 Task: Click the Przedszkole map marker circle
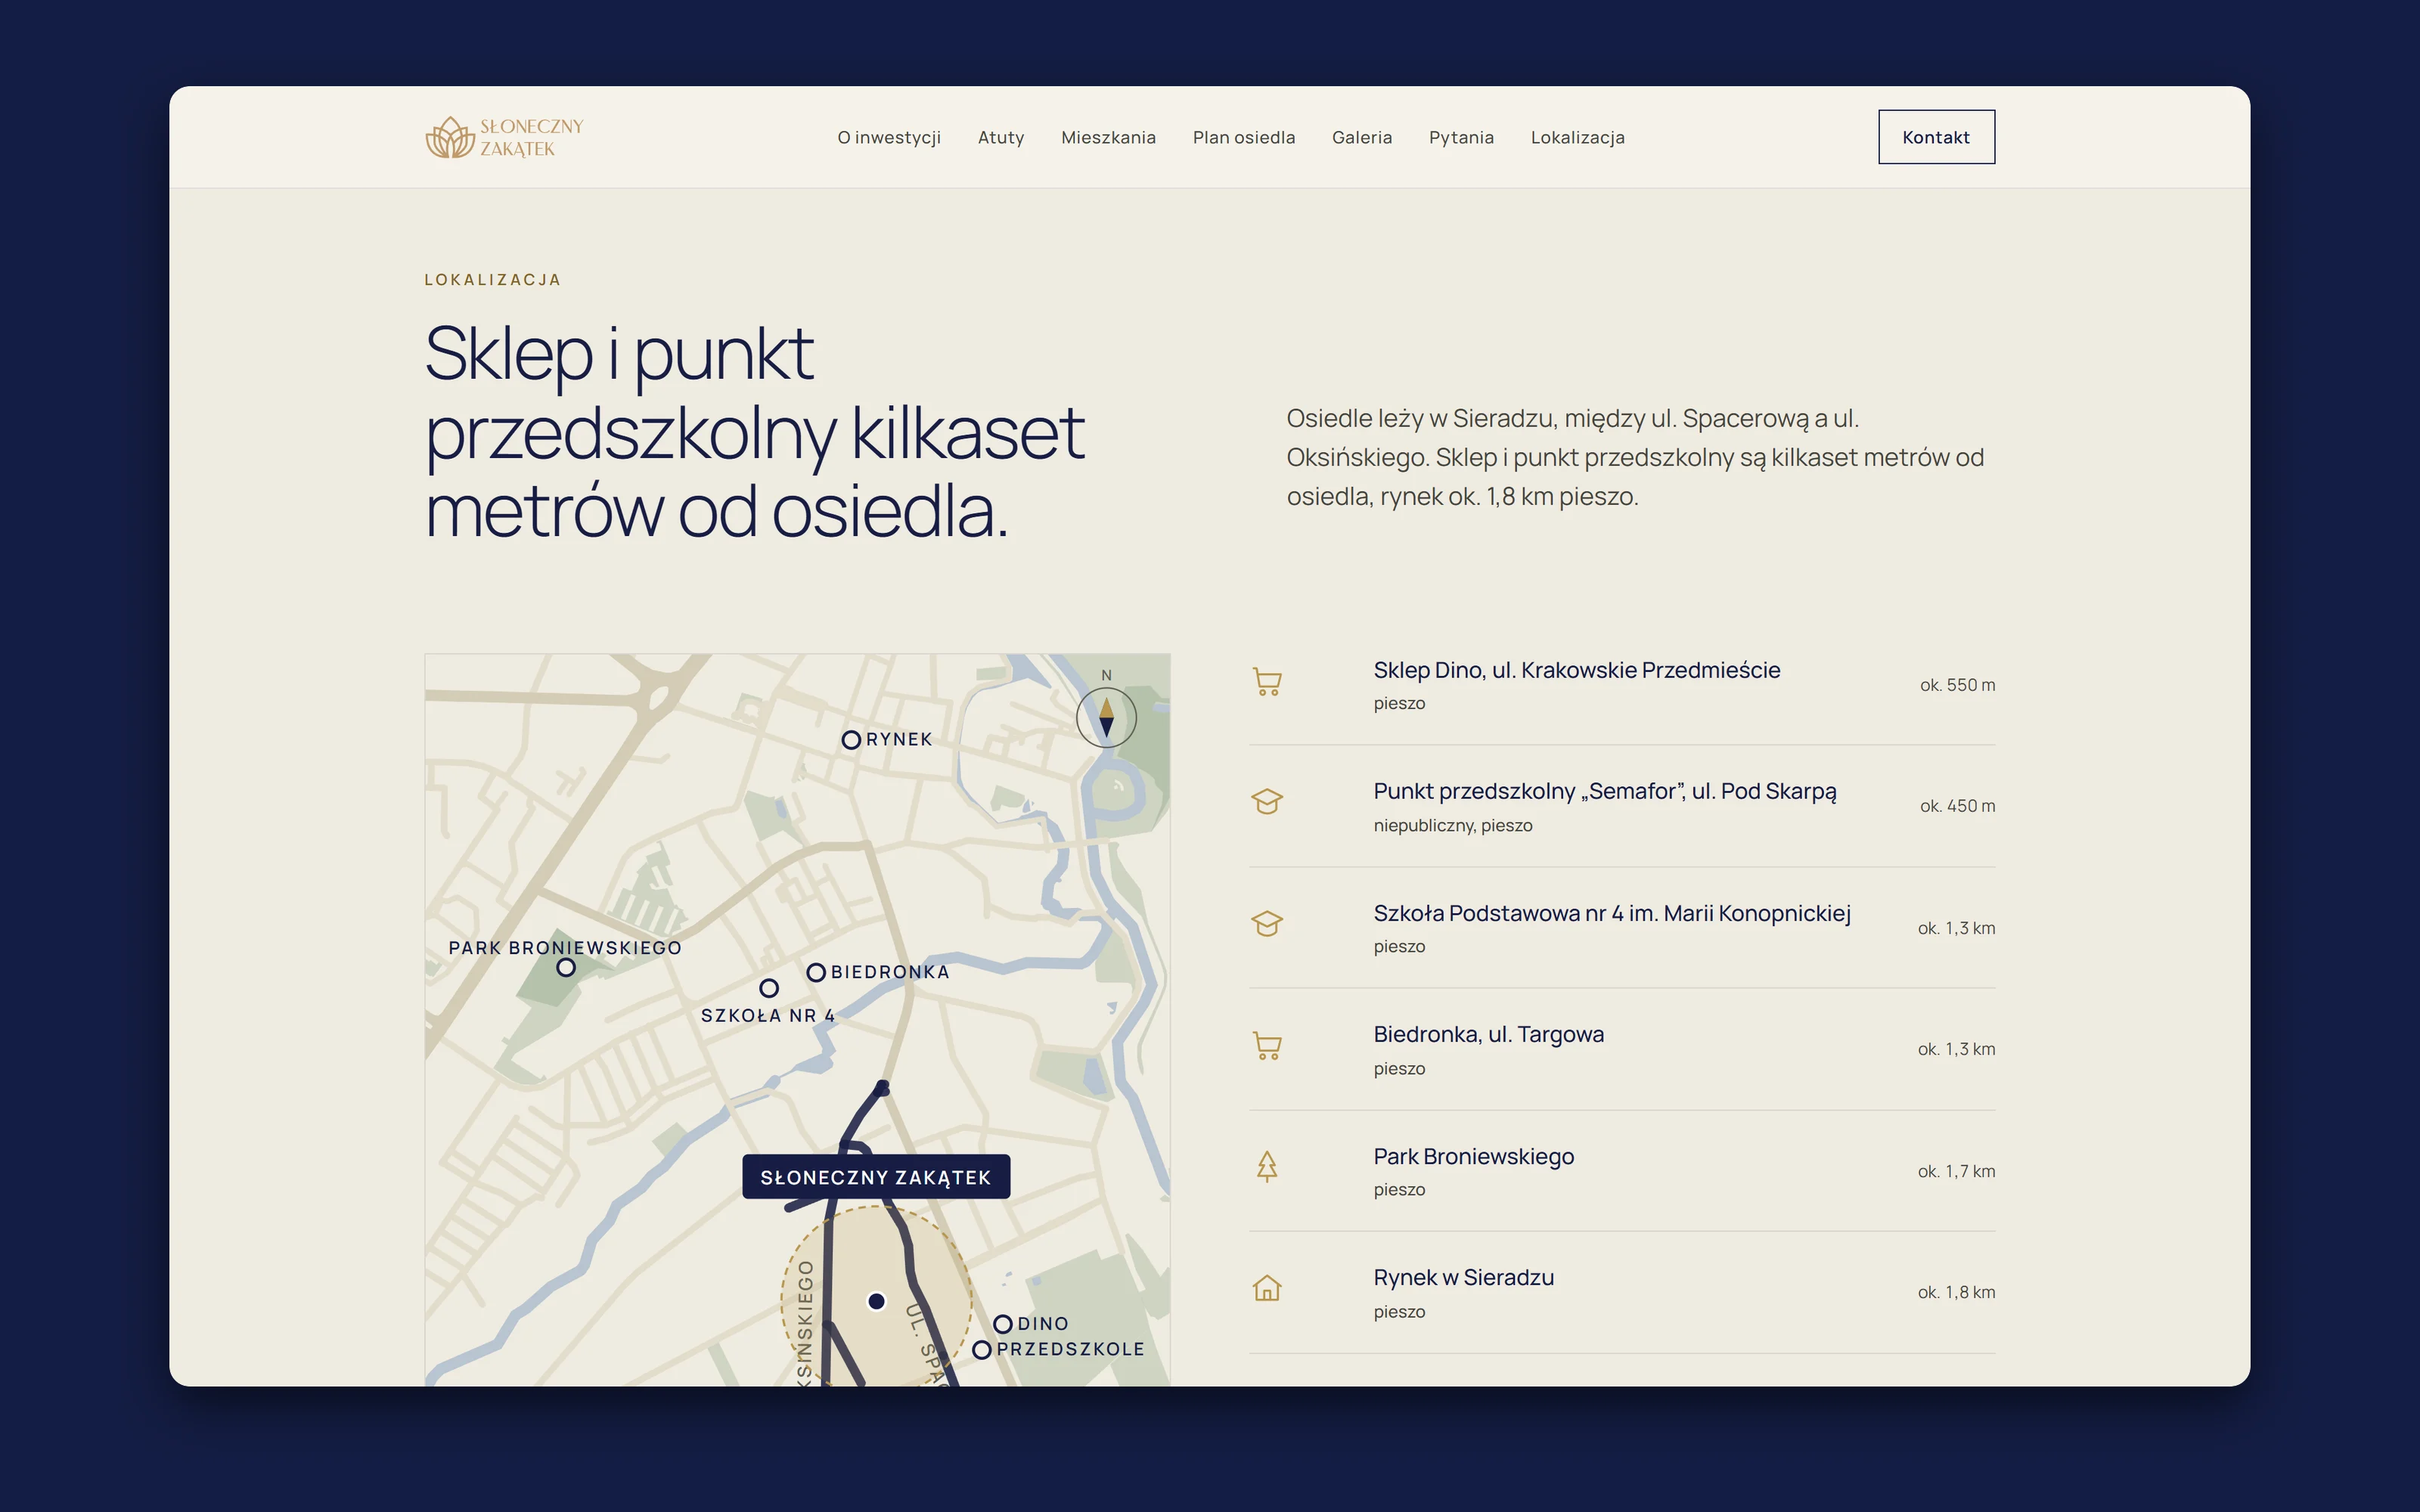click(982, 1350)
